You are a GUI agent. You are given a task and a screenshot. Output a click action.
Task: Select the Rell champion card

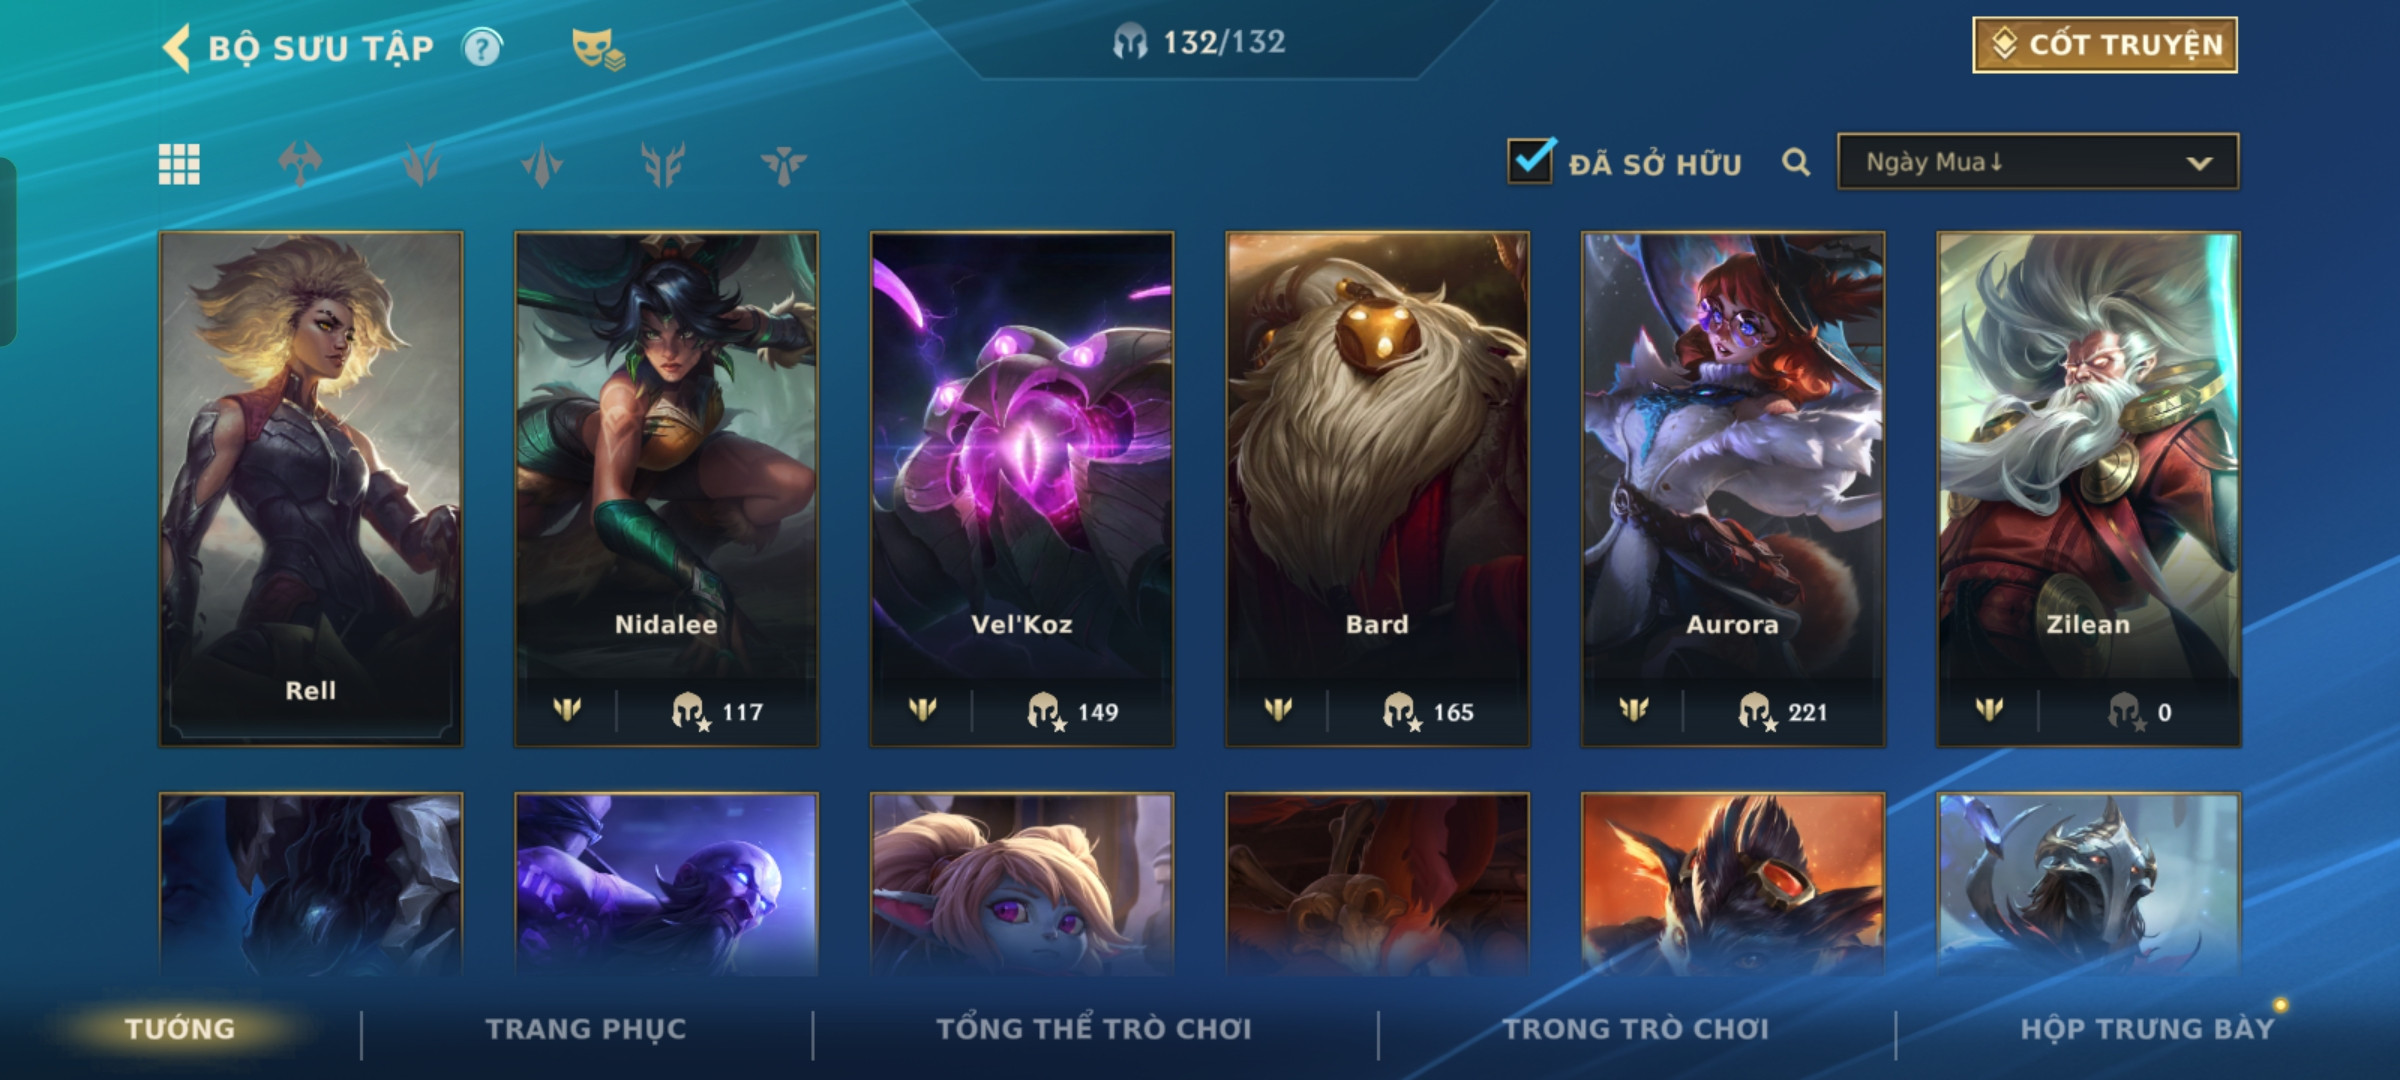[x=311, y=489]
